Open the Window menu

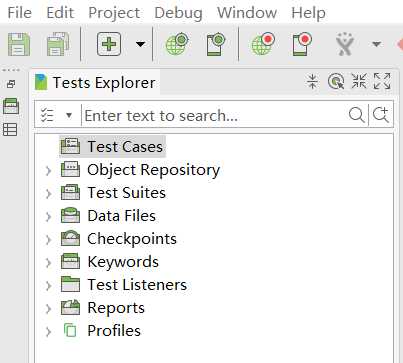[247, 13]
